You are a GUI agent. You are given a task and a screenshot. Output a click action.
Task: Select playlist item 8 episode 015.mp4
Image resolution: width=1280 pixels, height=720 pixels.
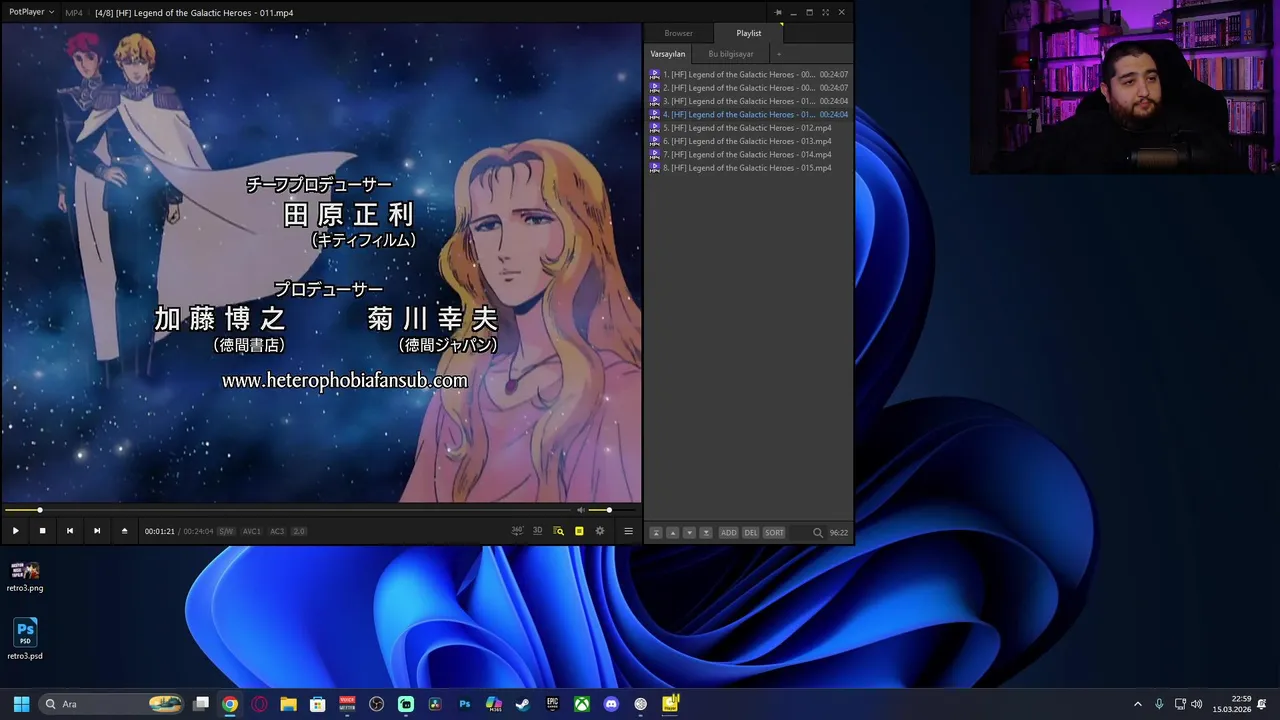click(749, 168)
